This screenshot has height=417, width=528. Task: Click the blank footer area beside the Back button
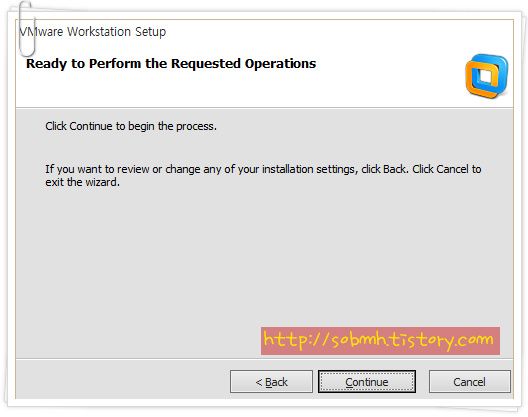tap(121, 381)
